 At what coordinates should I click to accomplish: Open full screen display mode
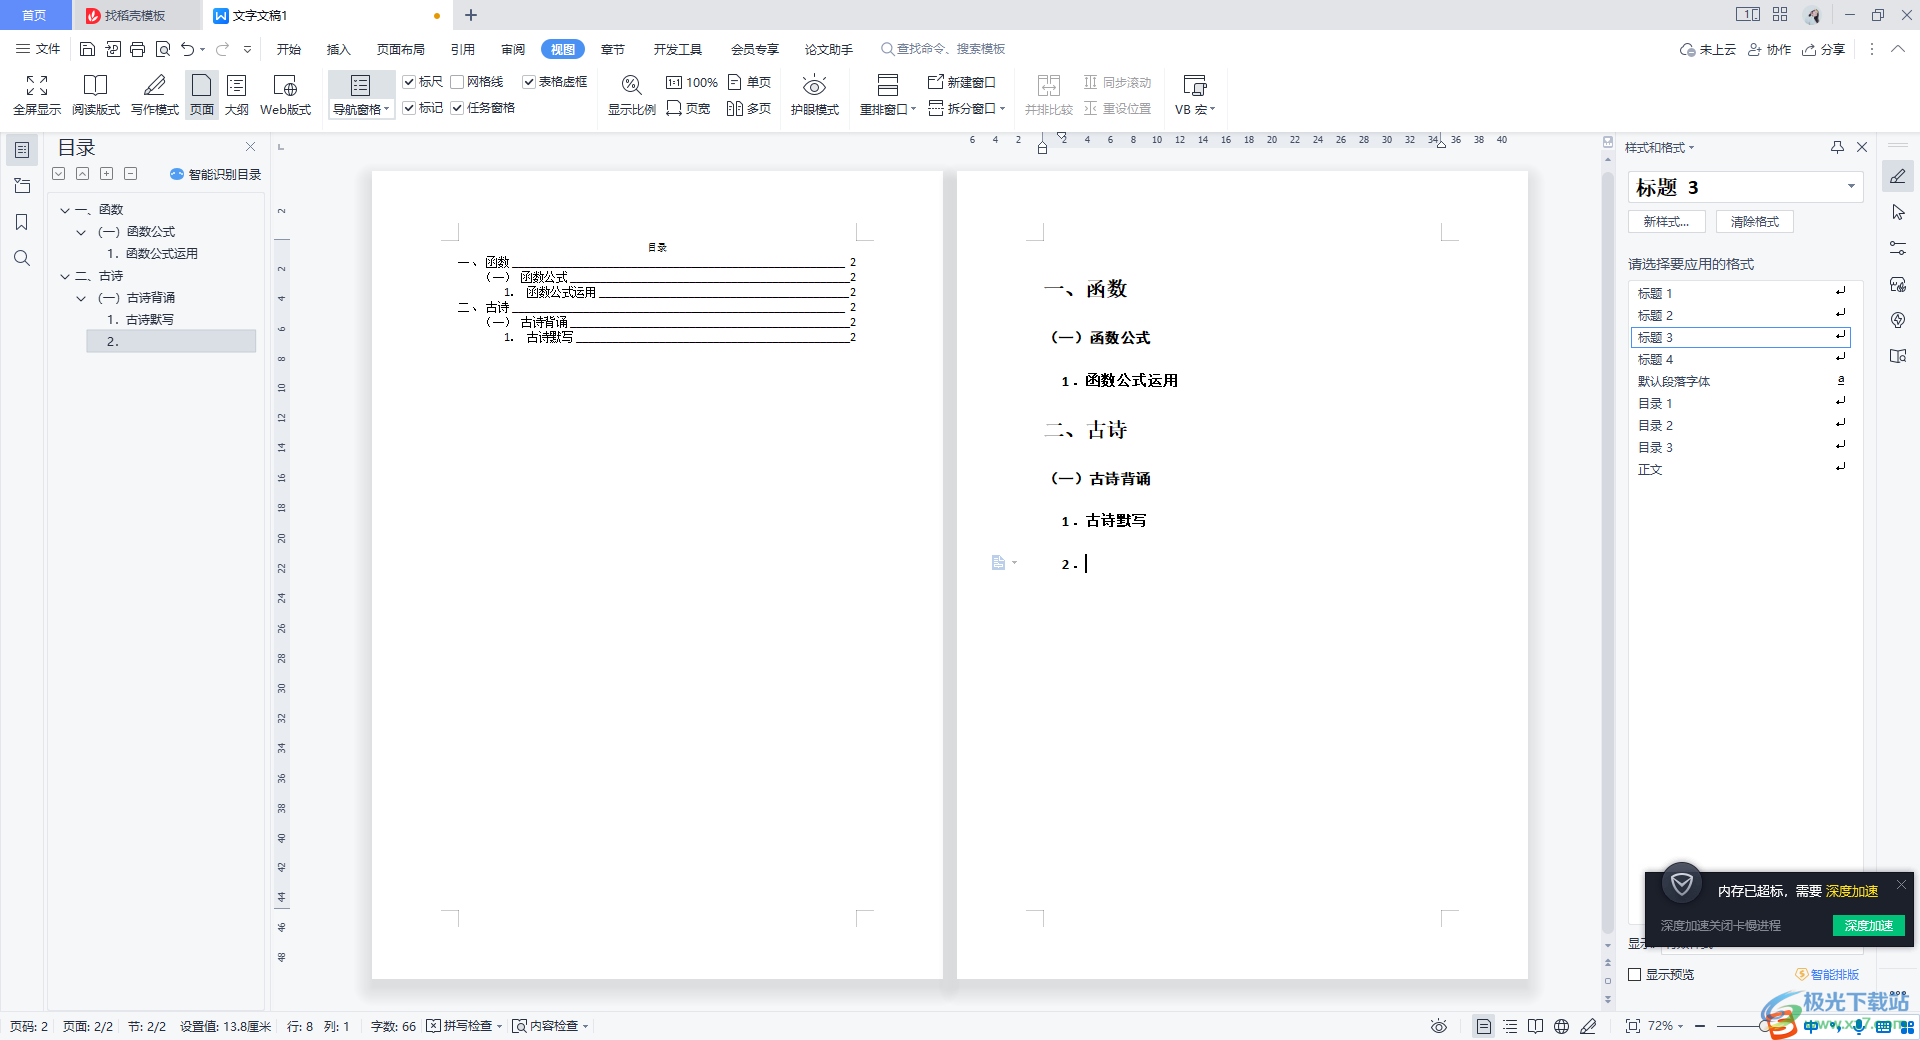coord(37,95)
